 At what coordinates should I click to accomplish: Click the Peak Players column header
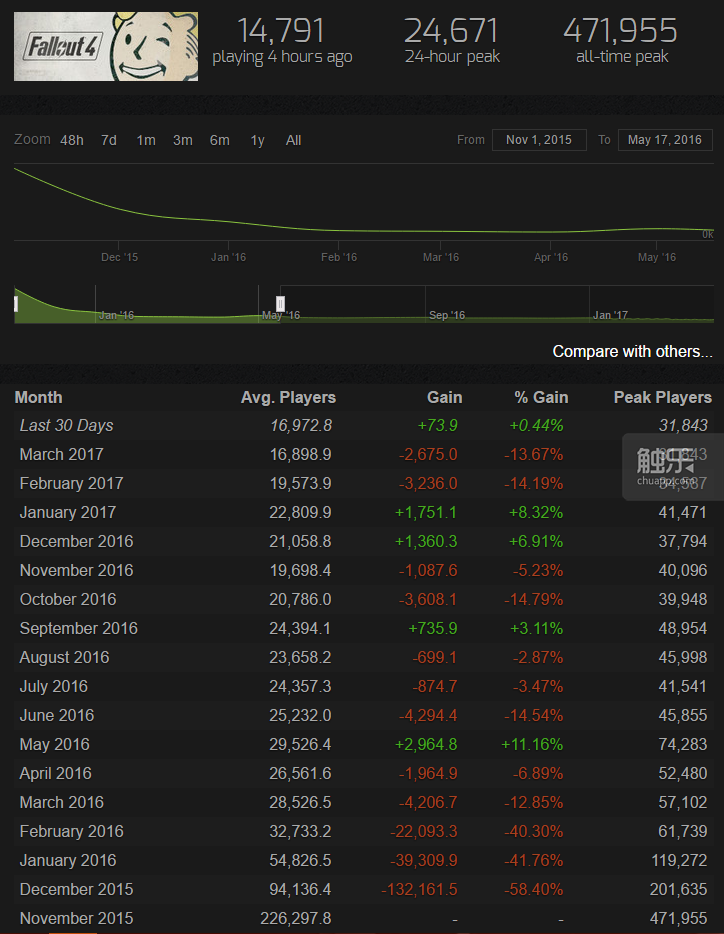662,397
